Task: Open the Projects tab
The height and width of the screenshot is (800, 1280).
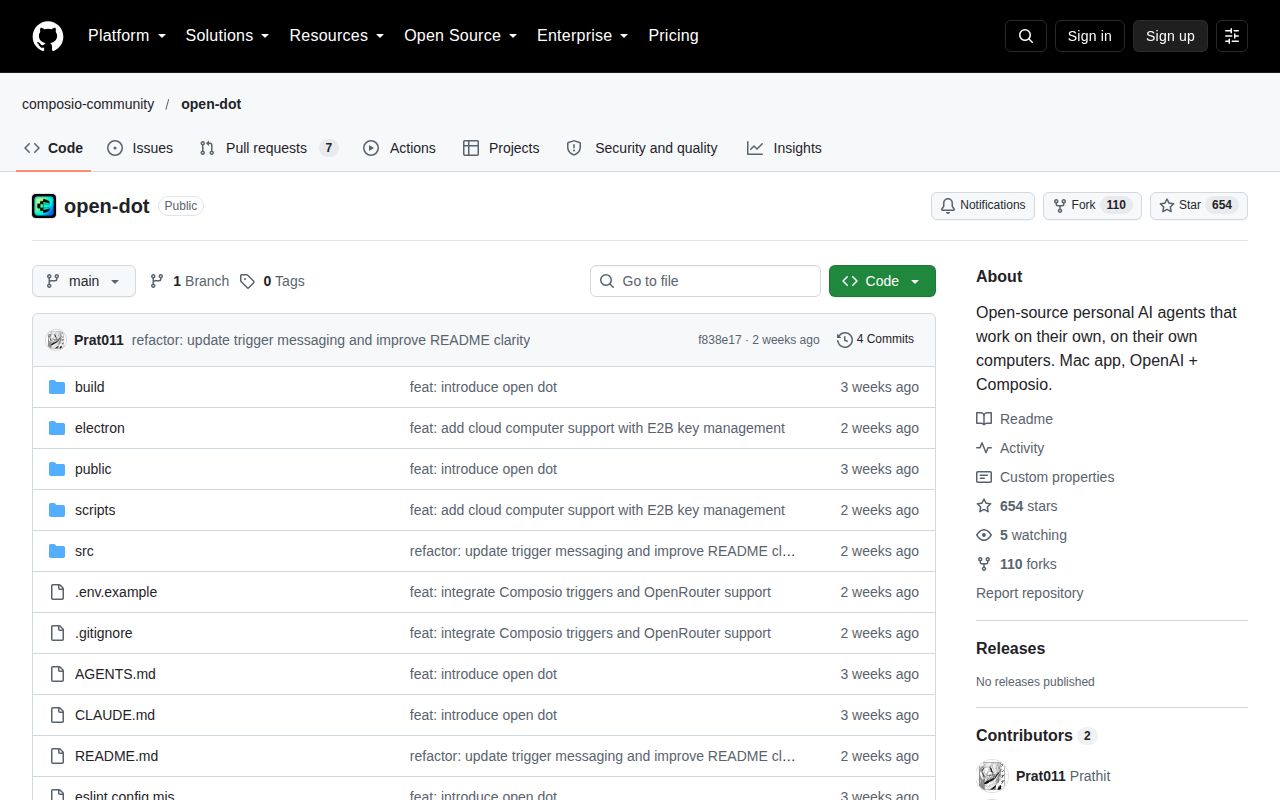Action: pyautogui.click(x=501, y=148)
